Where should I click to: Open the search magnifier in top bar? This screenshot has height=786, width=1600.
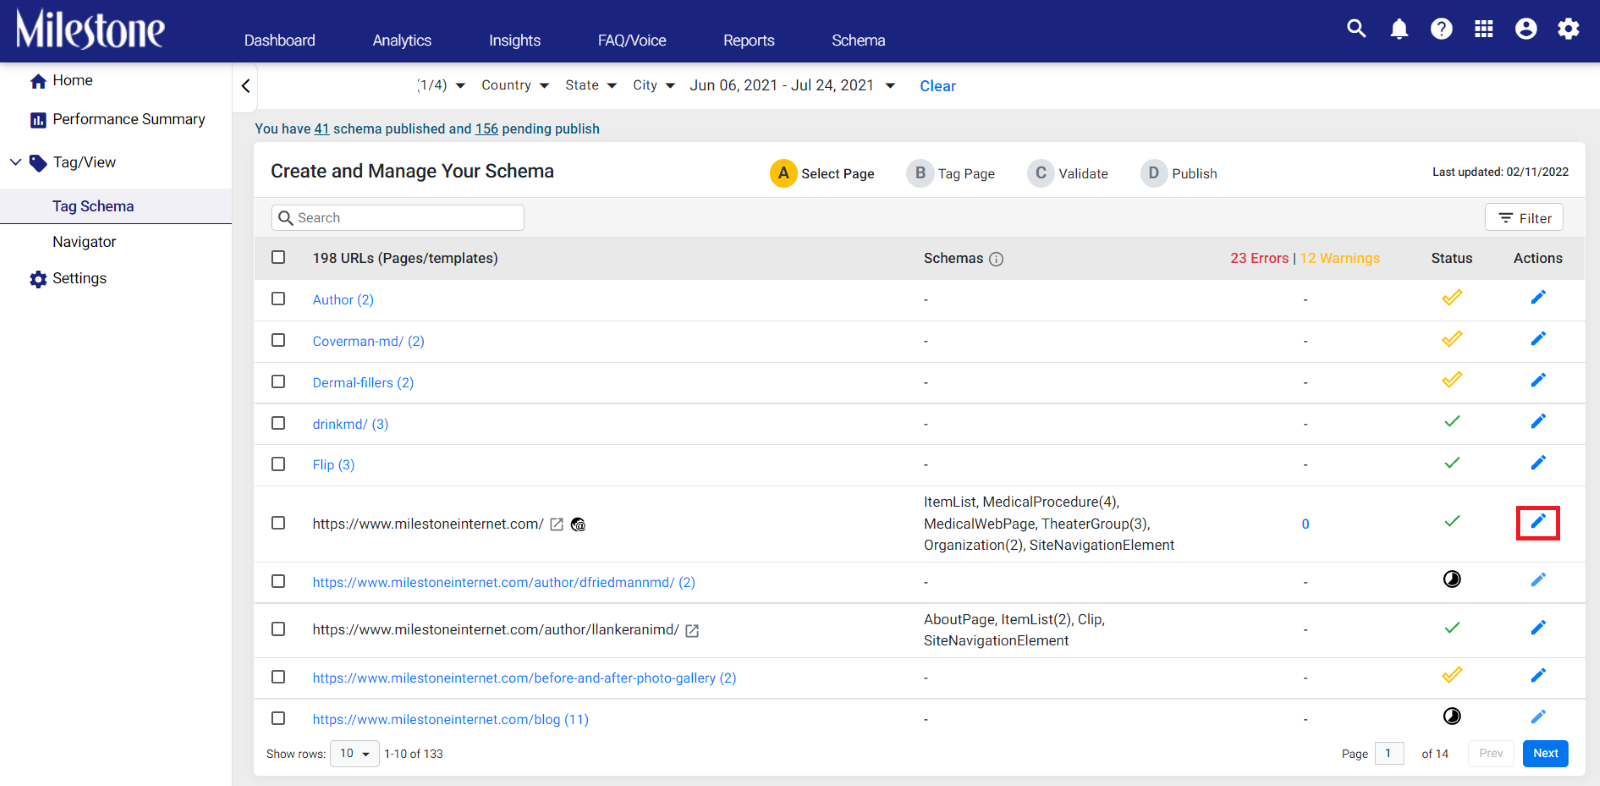1356,28
